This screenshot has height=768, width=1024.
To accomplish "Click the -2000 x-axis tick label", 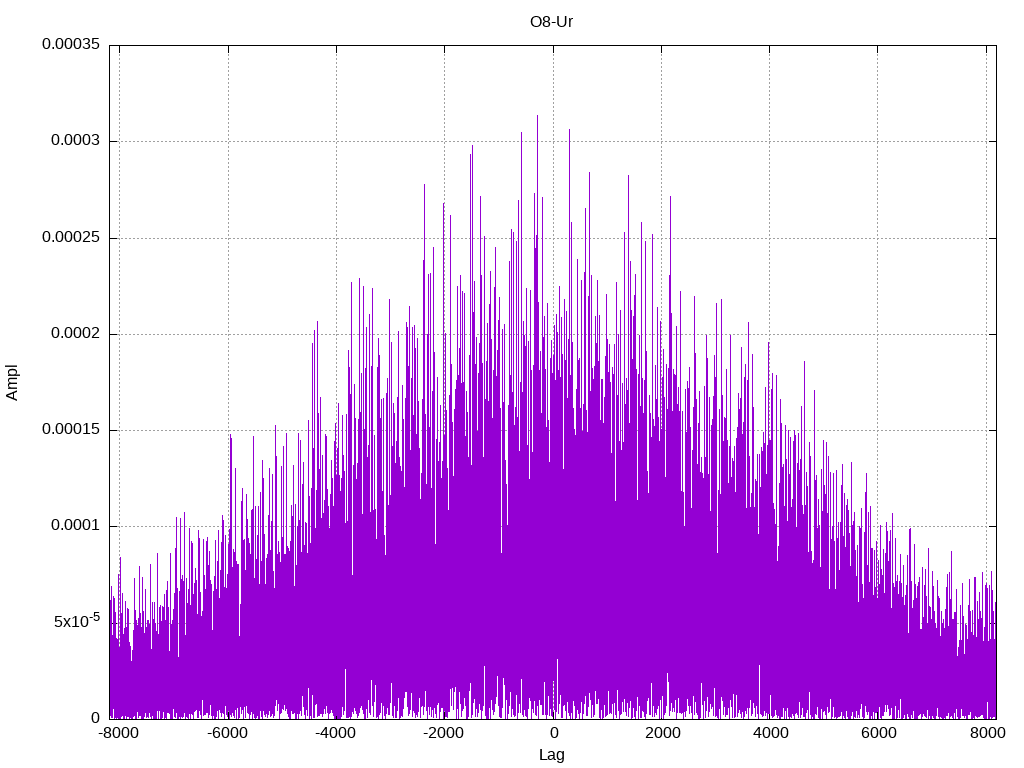I will (x=443, y=733).
